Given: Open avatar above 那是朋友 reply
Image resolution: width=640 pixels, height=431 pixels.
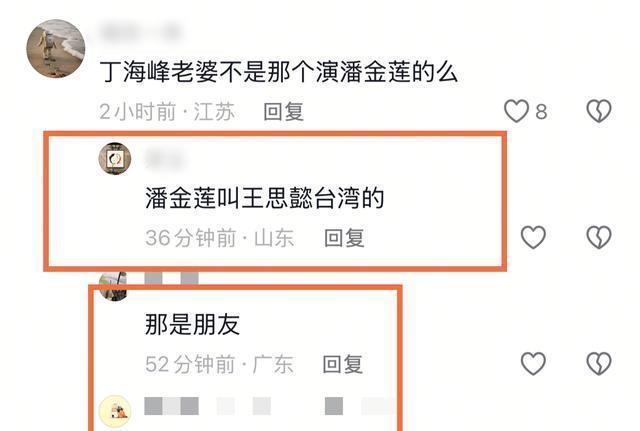Looking at the screenshot, I should [113, 286].
